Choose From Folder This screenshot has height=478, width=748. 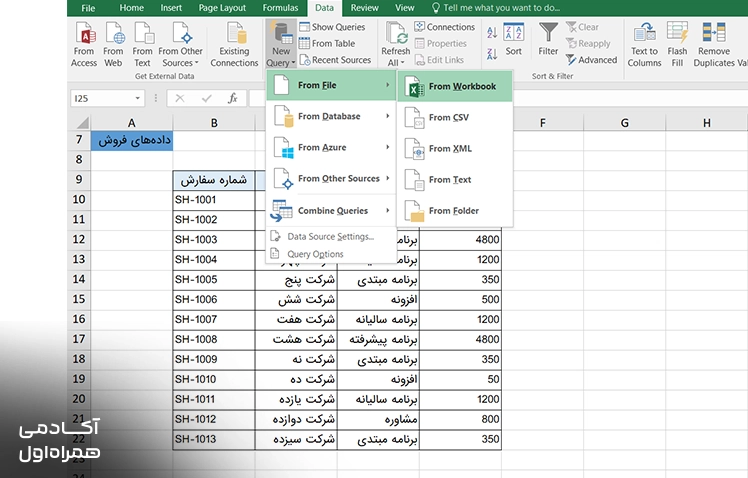click(x=455, y=210)
